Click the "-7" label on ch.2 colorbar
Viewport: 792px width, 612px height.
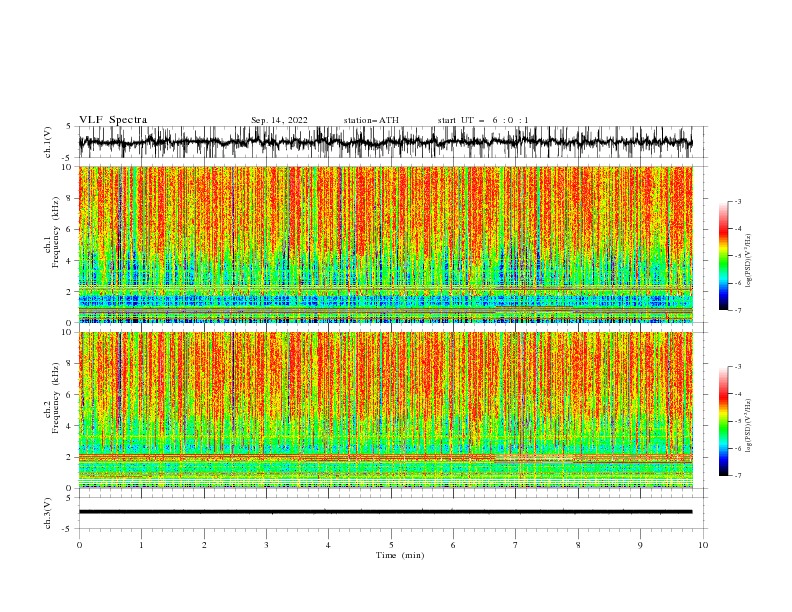click(737, 476)
